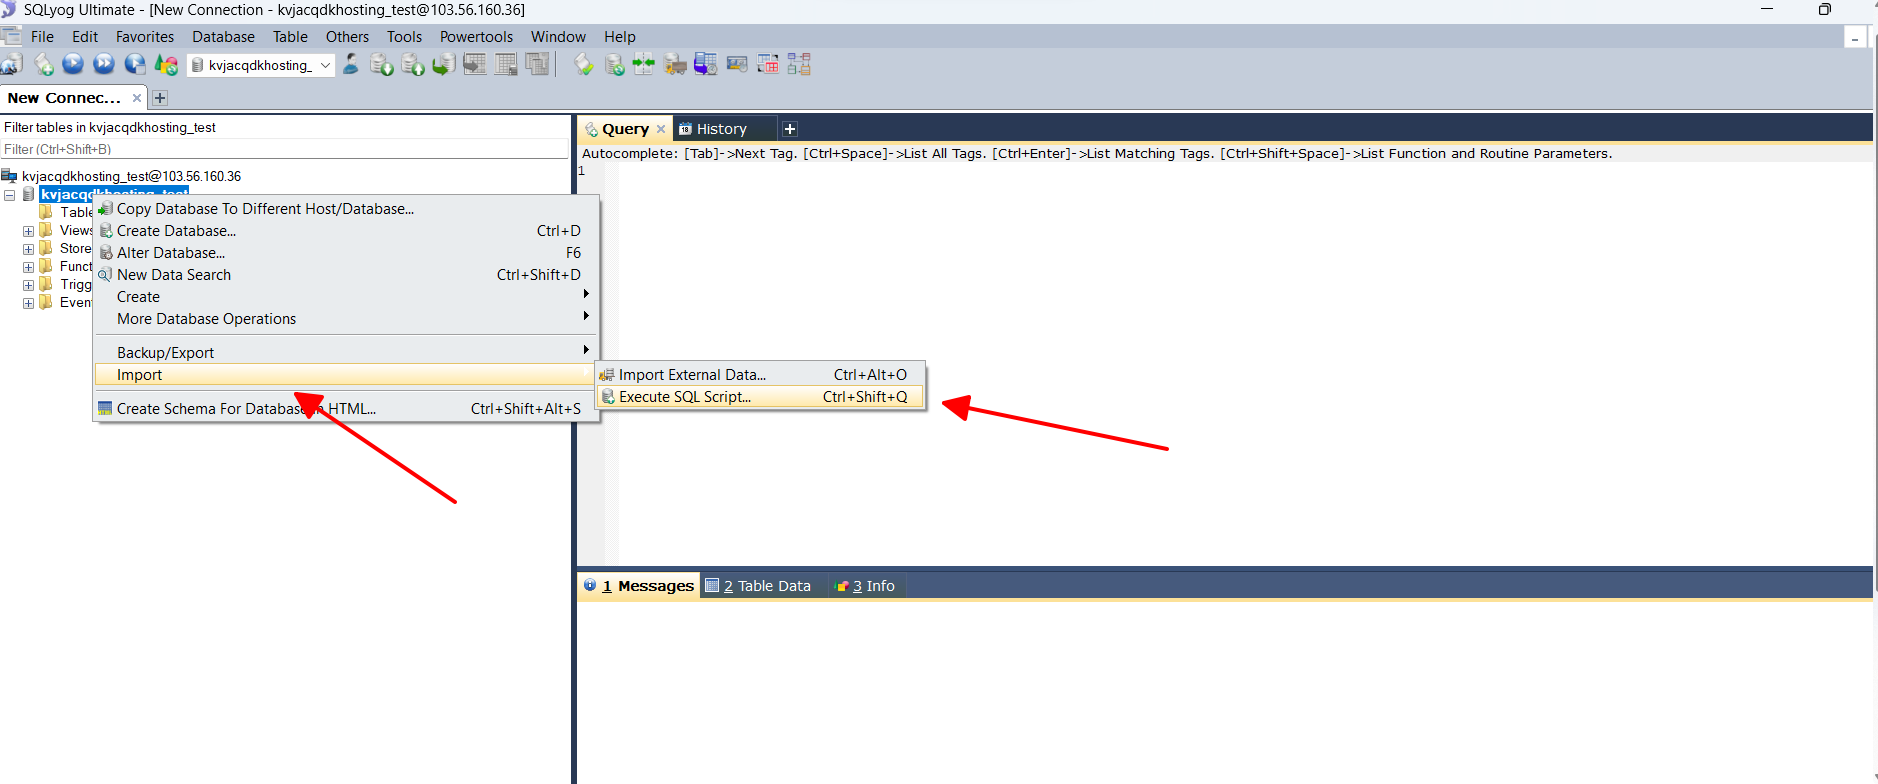The height and width of the screenshot is (784, 1878).
Task: Open the Others menu
Action: click(x=347, y=37)
